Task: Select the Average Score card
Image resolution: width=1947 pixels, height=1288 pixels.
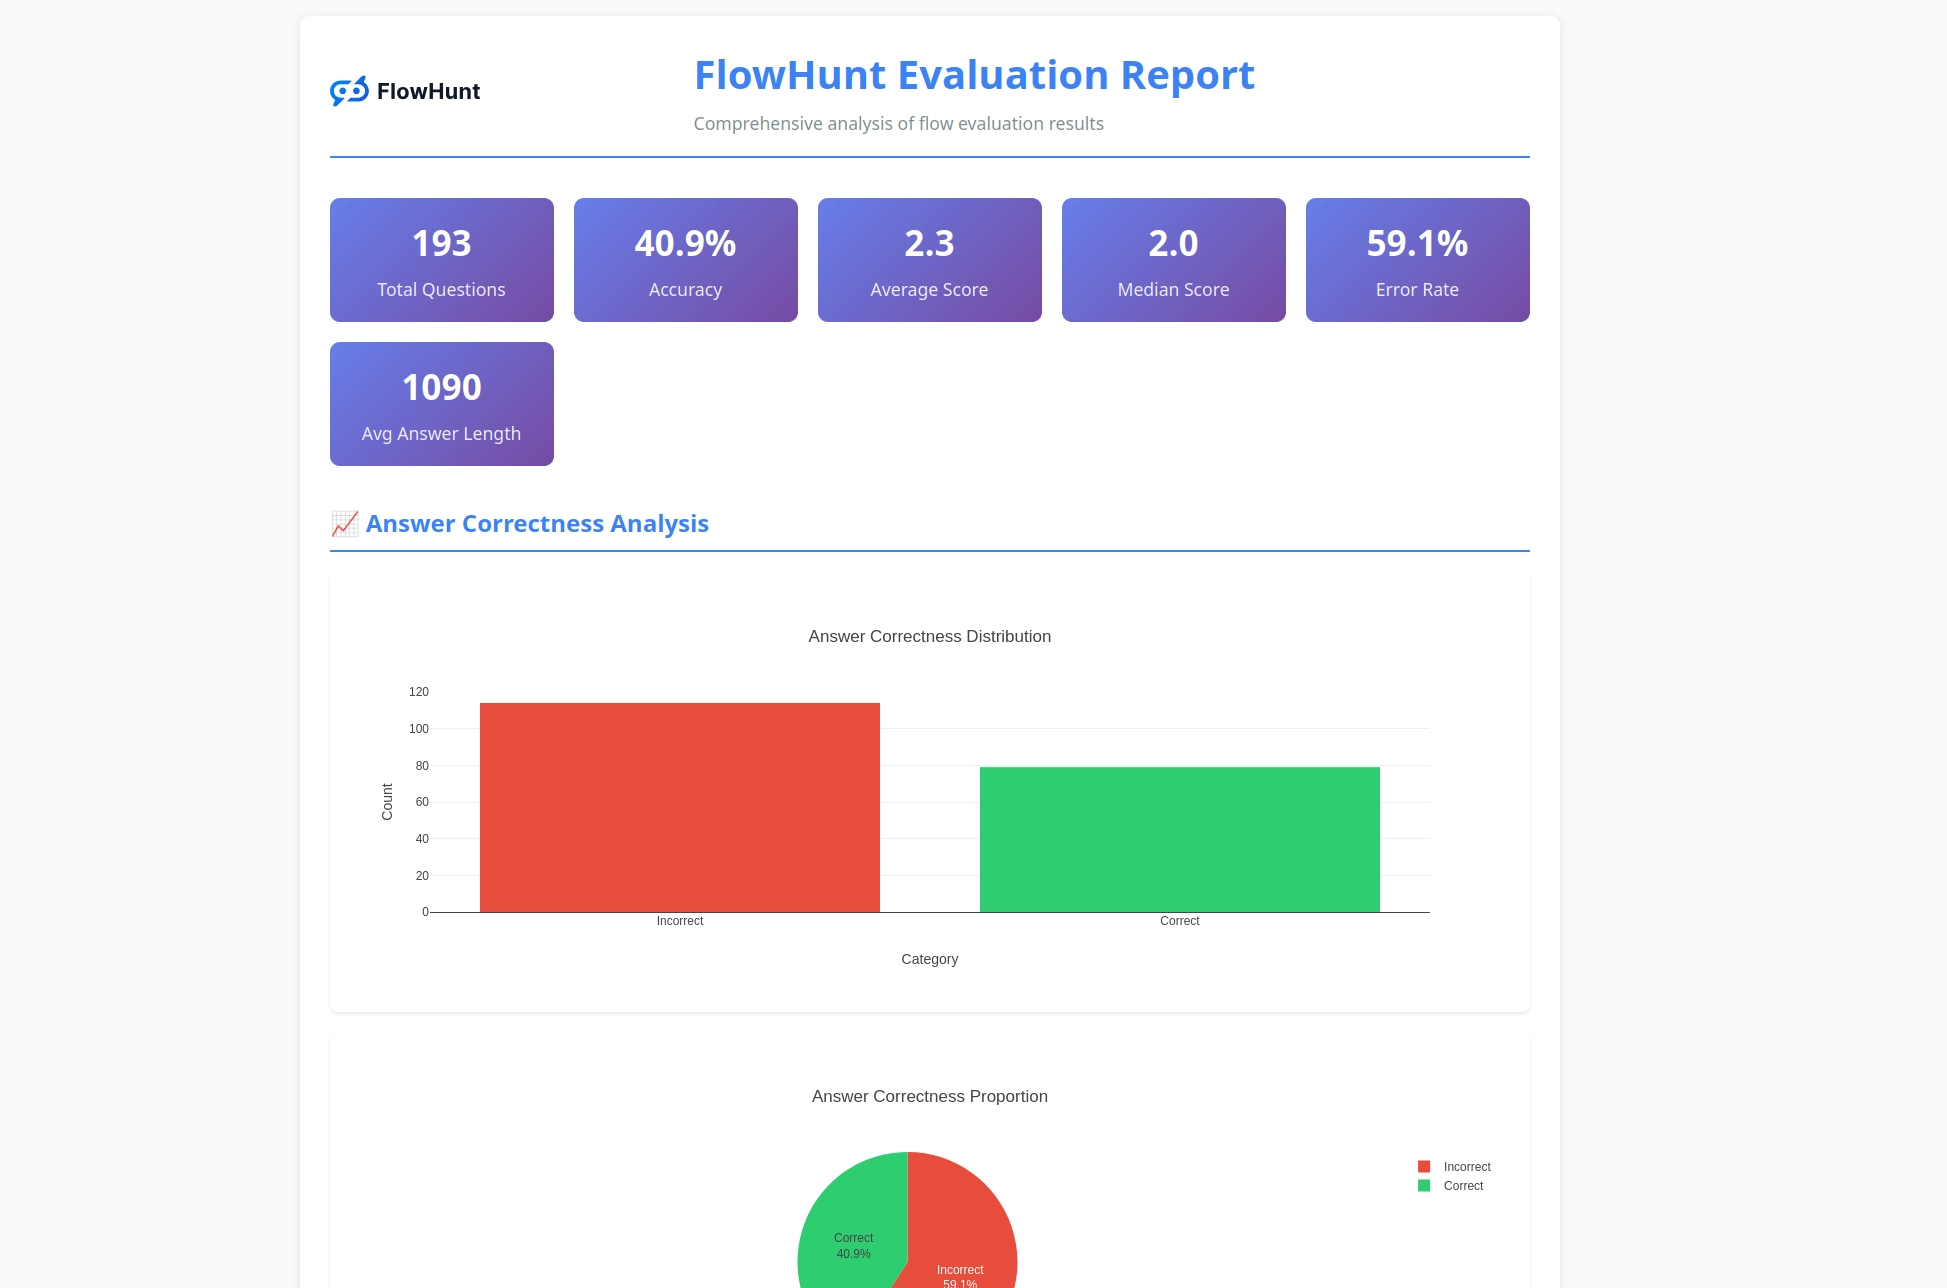Action: click(x=929, y=260)
